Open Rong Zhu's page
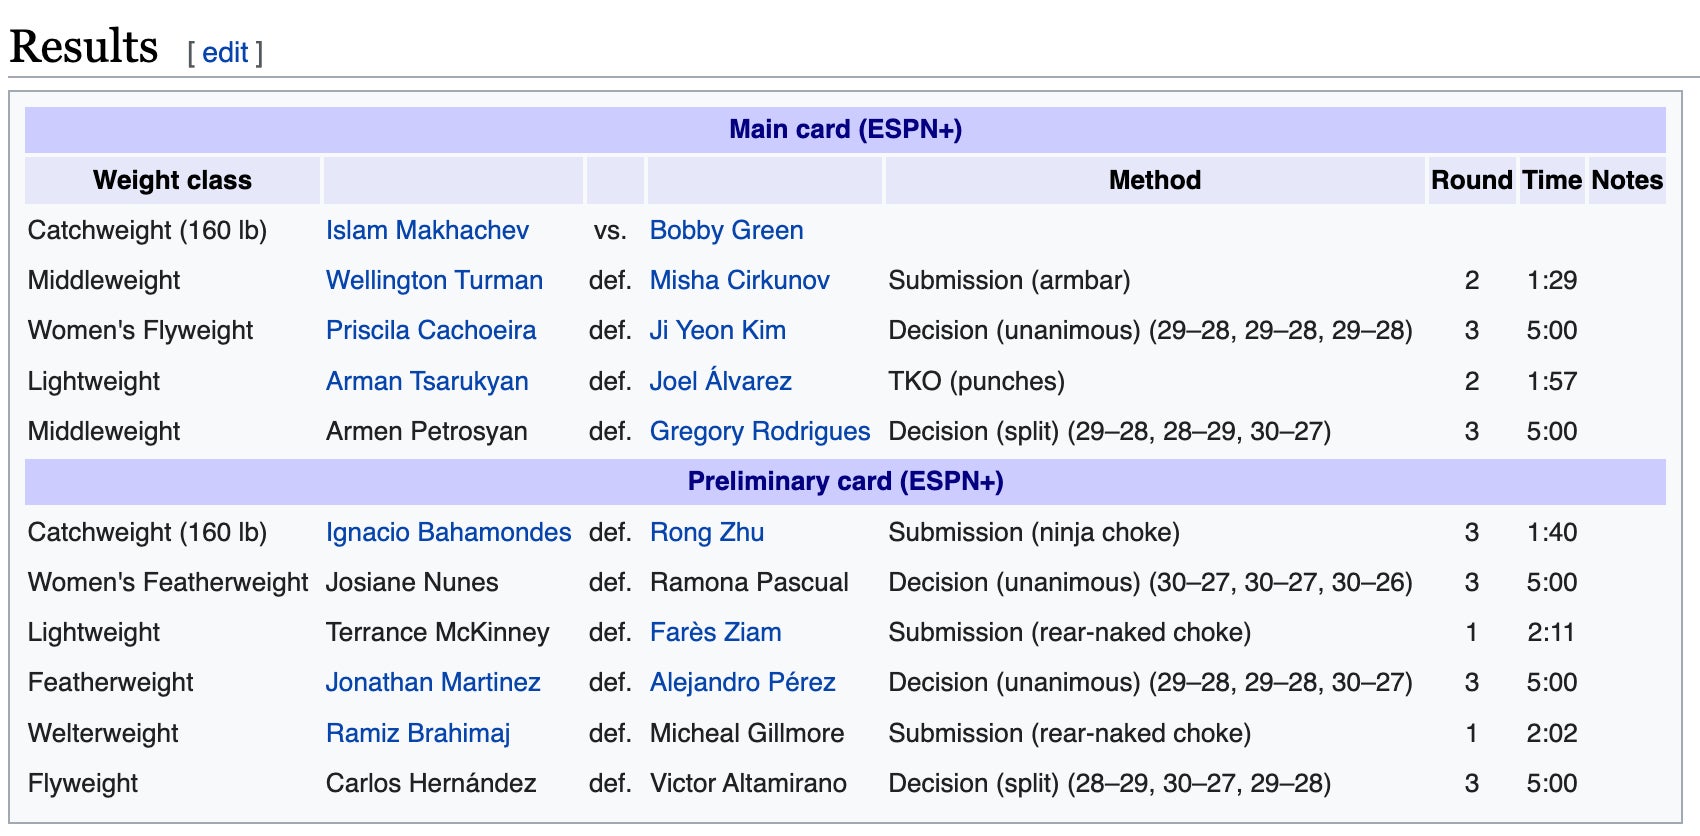Screen dimensions: 1700x836 [x=706, y=532]
